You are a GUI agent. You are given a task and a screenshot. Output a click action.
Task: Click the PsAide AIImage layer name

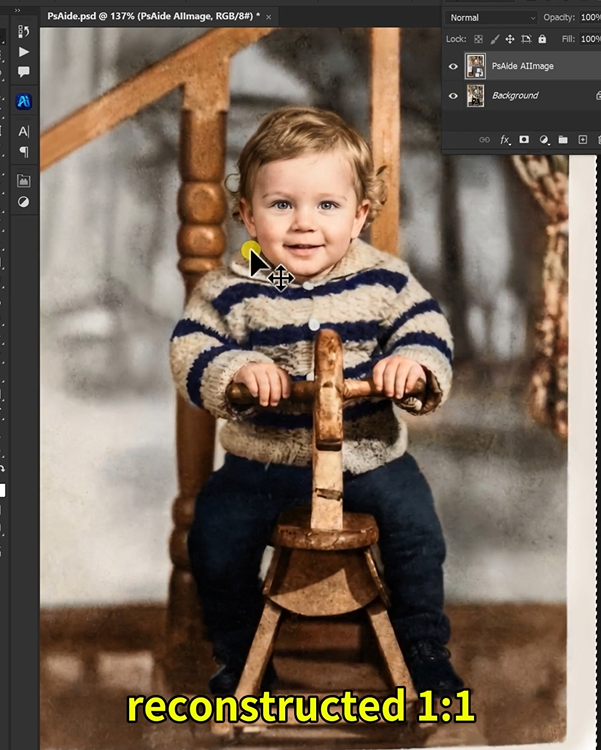[523, 66]
